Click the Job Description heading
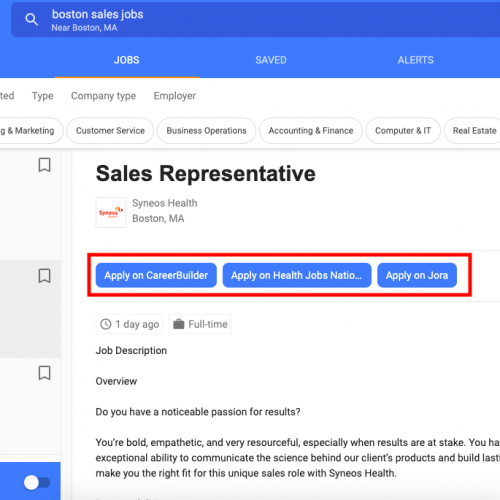The height and width of the screenshot is (500, 500). (x=131, y=351)
